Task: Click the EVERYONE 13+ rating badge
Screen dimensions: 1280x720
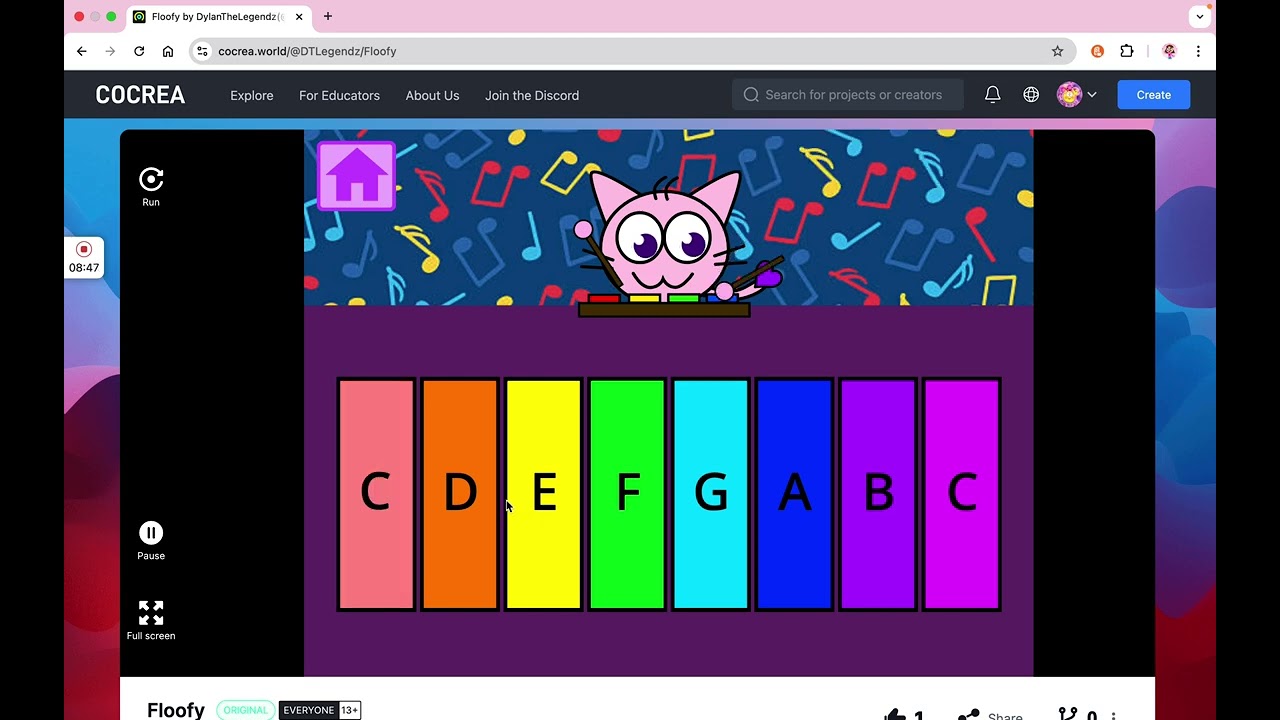Action: (x=320, y=710)
